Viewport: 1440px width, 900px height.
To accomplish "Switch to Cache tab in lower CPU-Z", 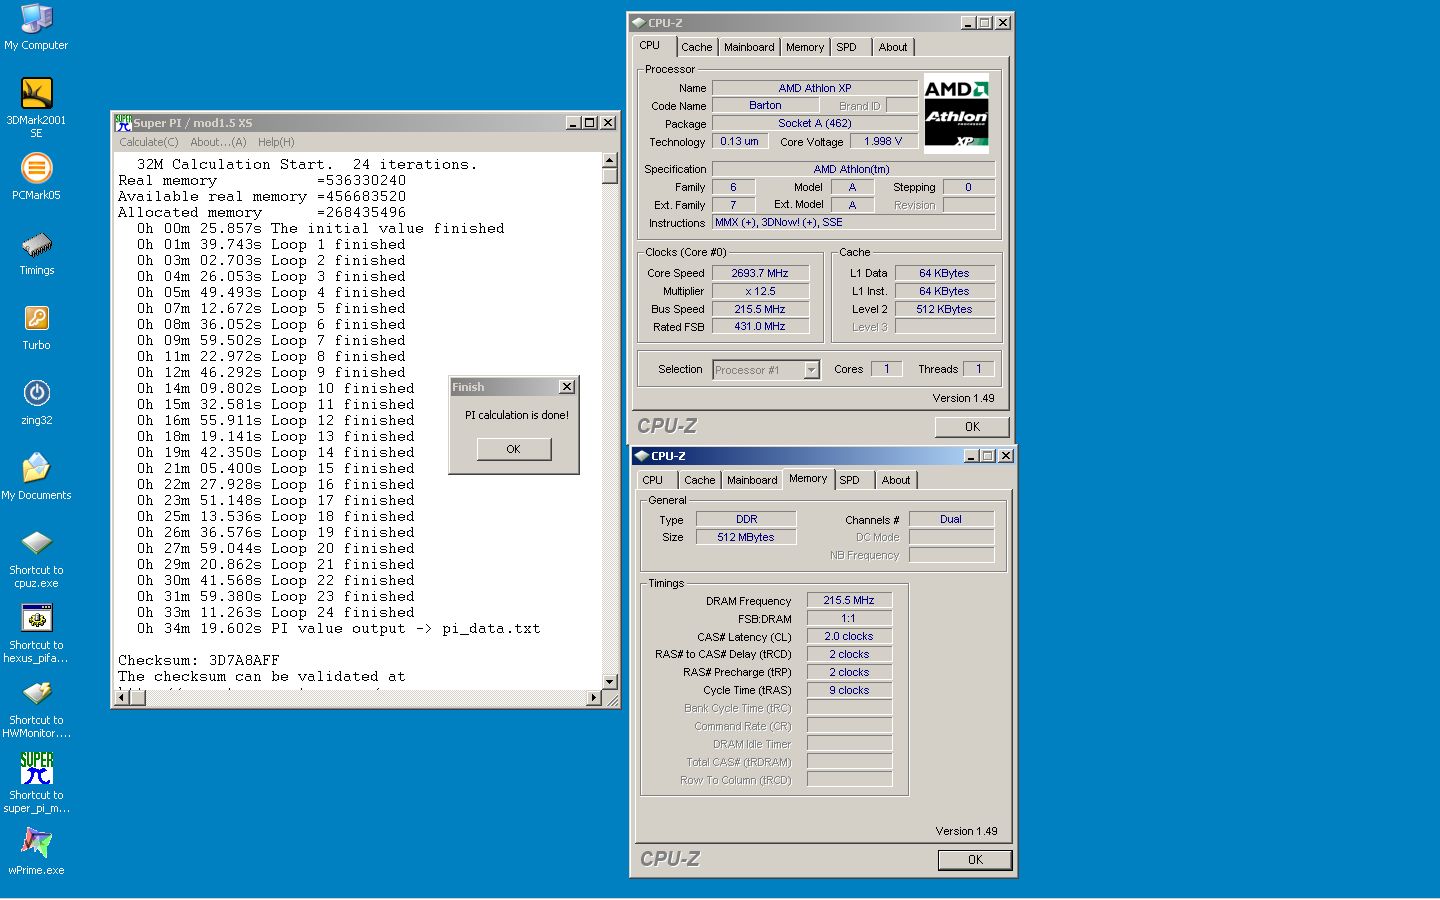I will (x=700, y=480).
